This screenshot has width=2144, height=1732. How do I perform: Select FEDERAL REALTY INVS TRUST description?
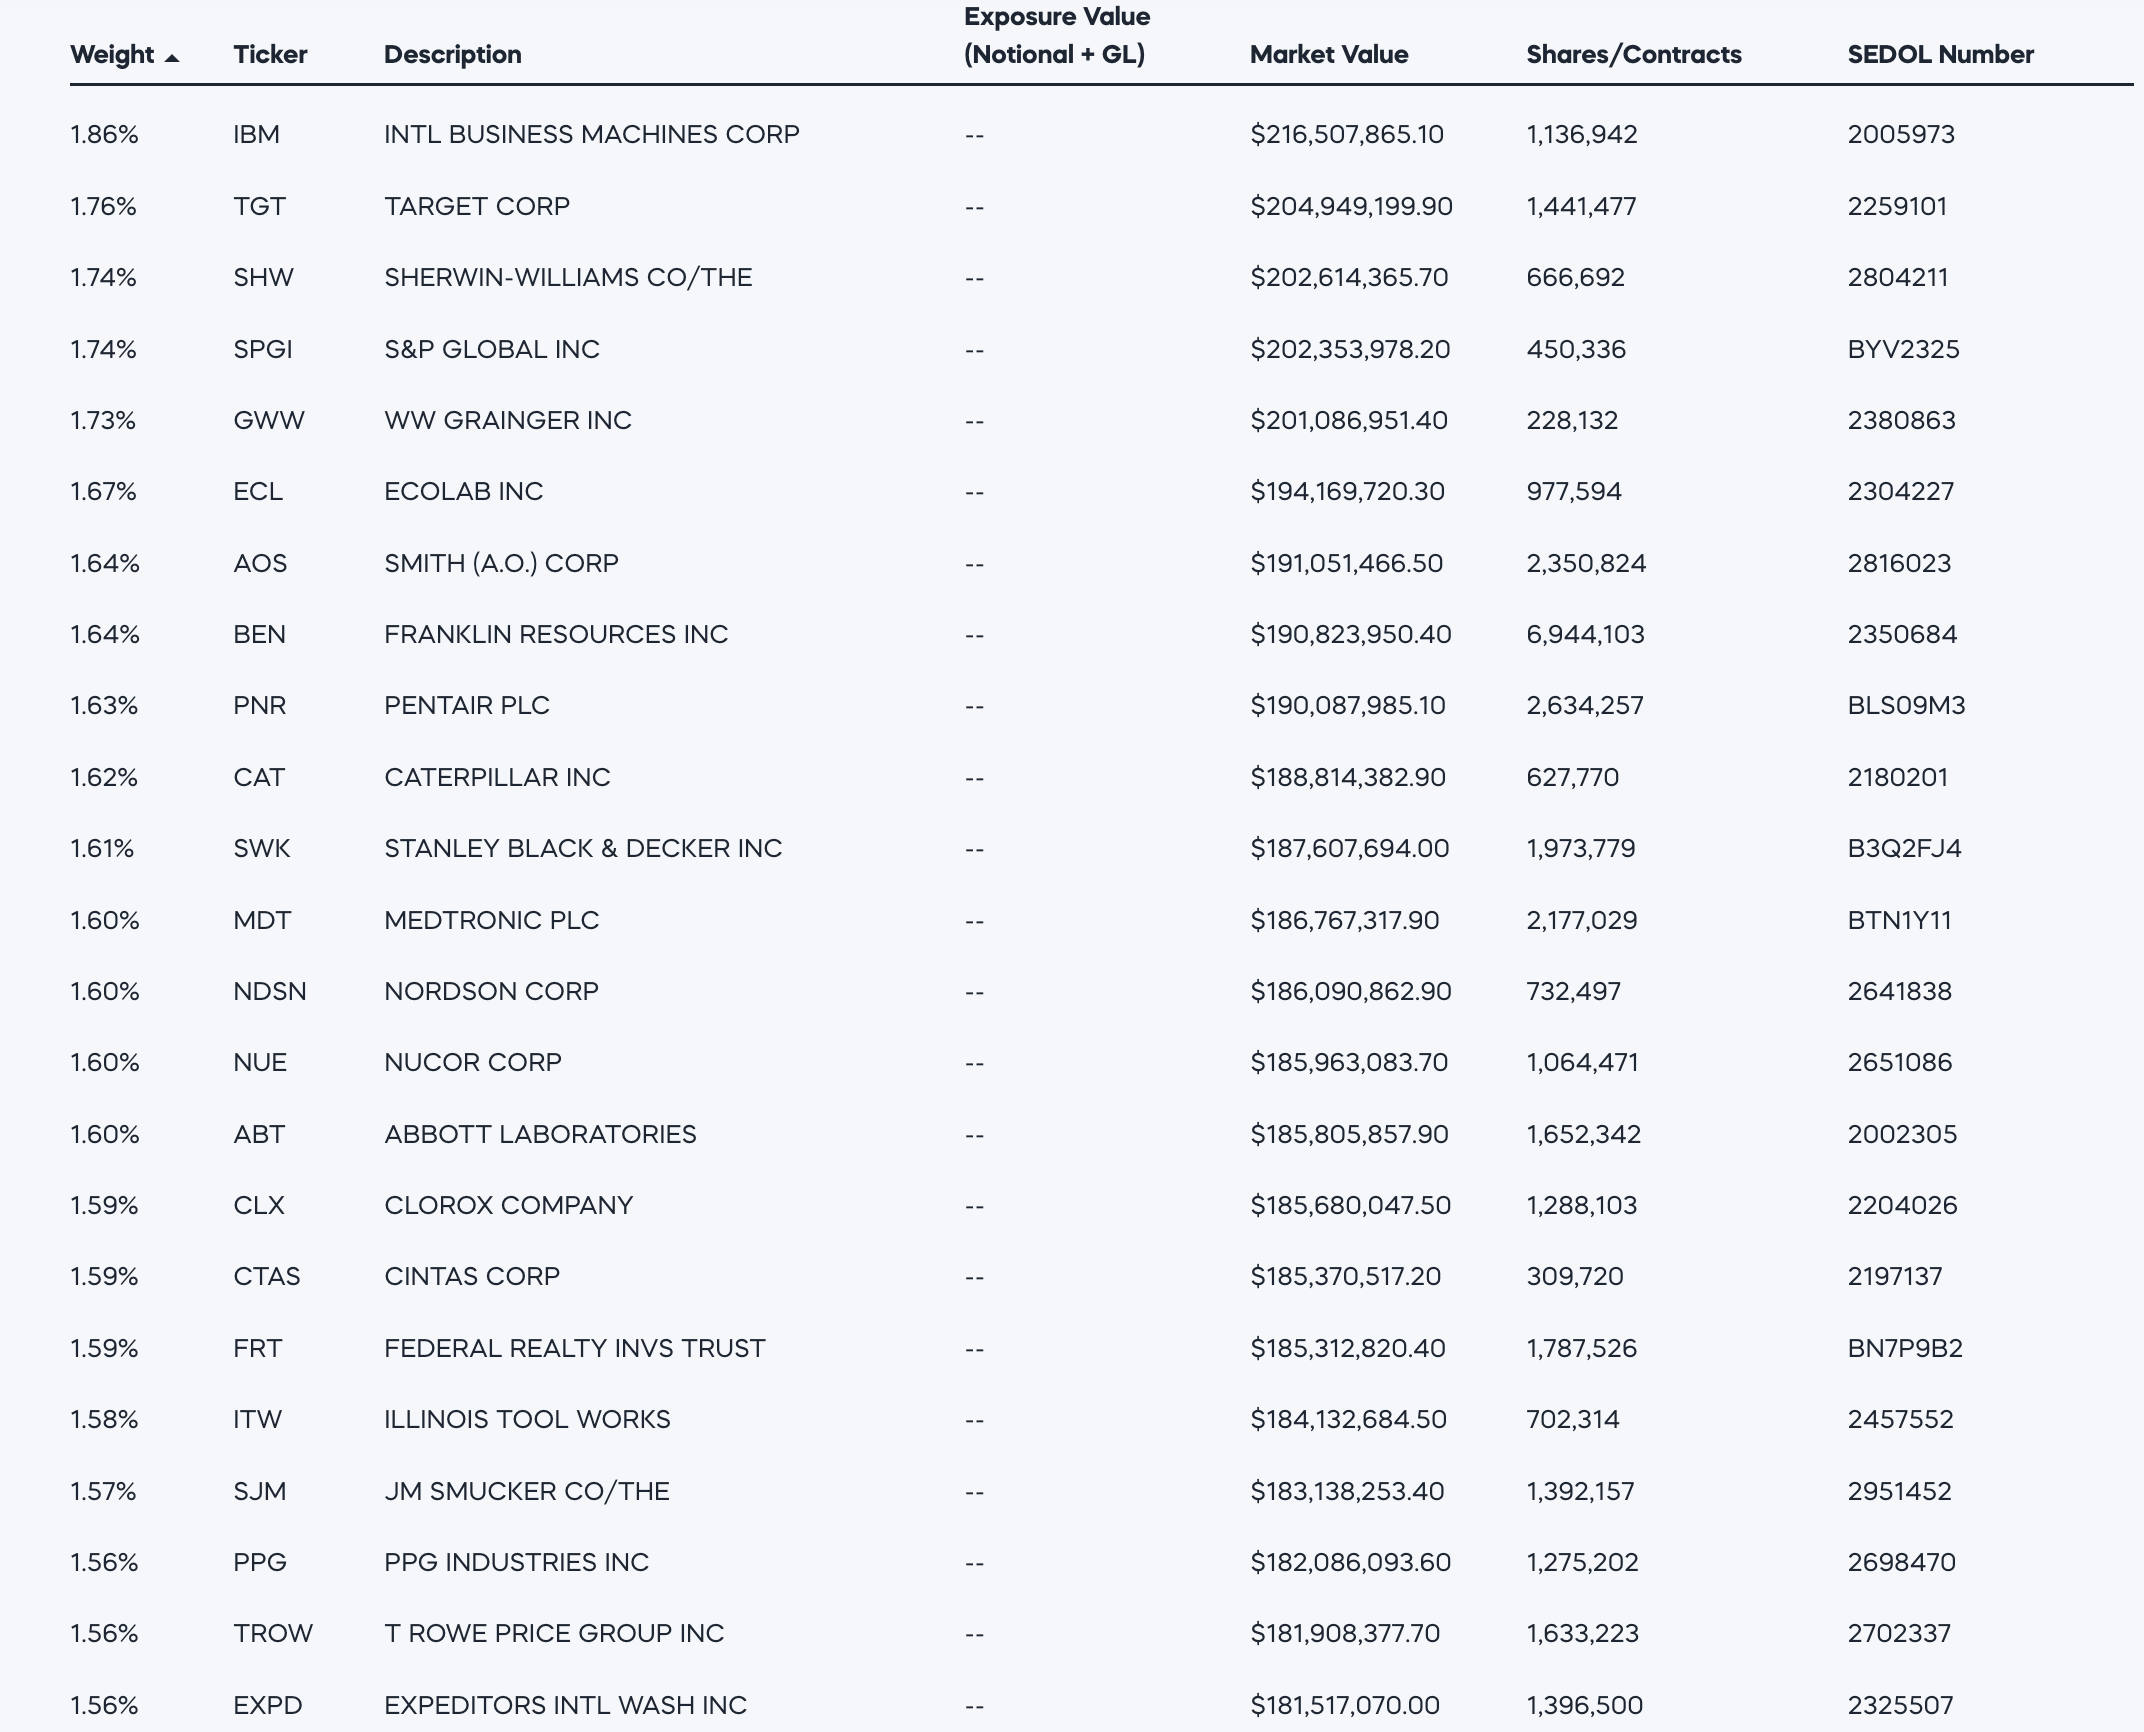(575, 1348)
